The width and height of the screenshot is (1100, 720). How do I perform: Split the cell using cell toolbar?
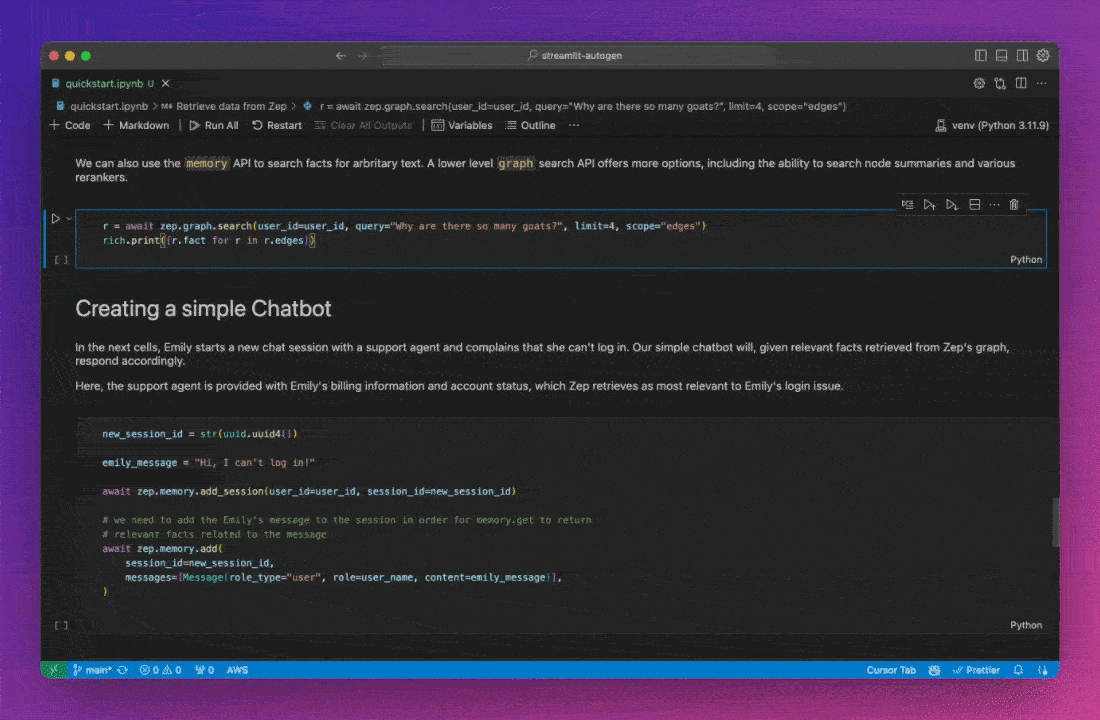click(974, 205)
